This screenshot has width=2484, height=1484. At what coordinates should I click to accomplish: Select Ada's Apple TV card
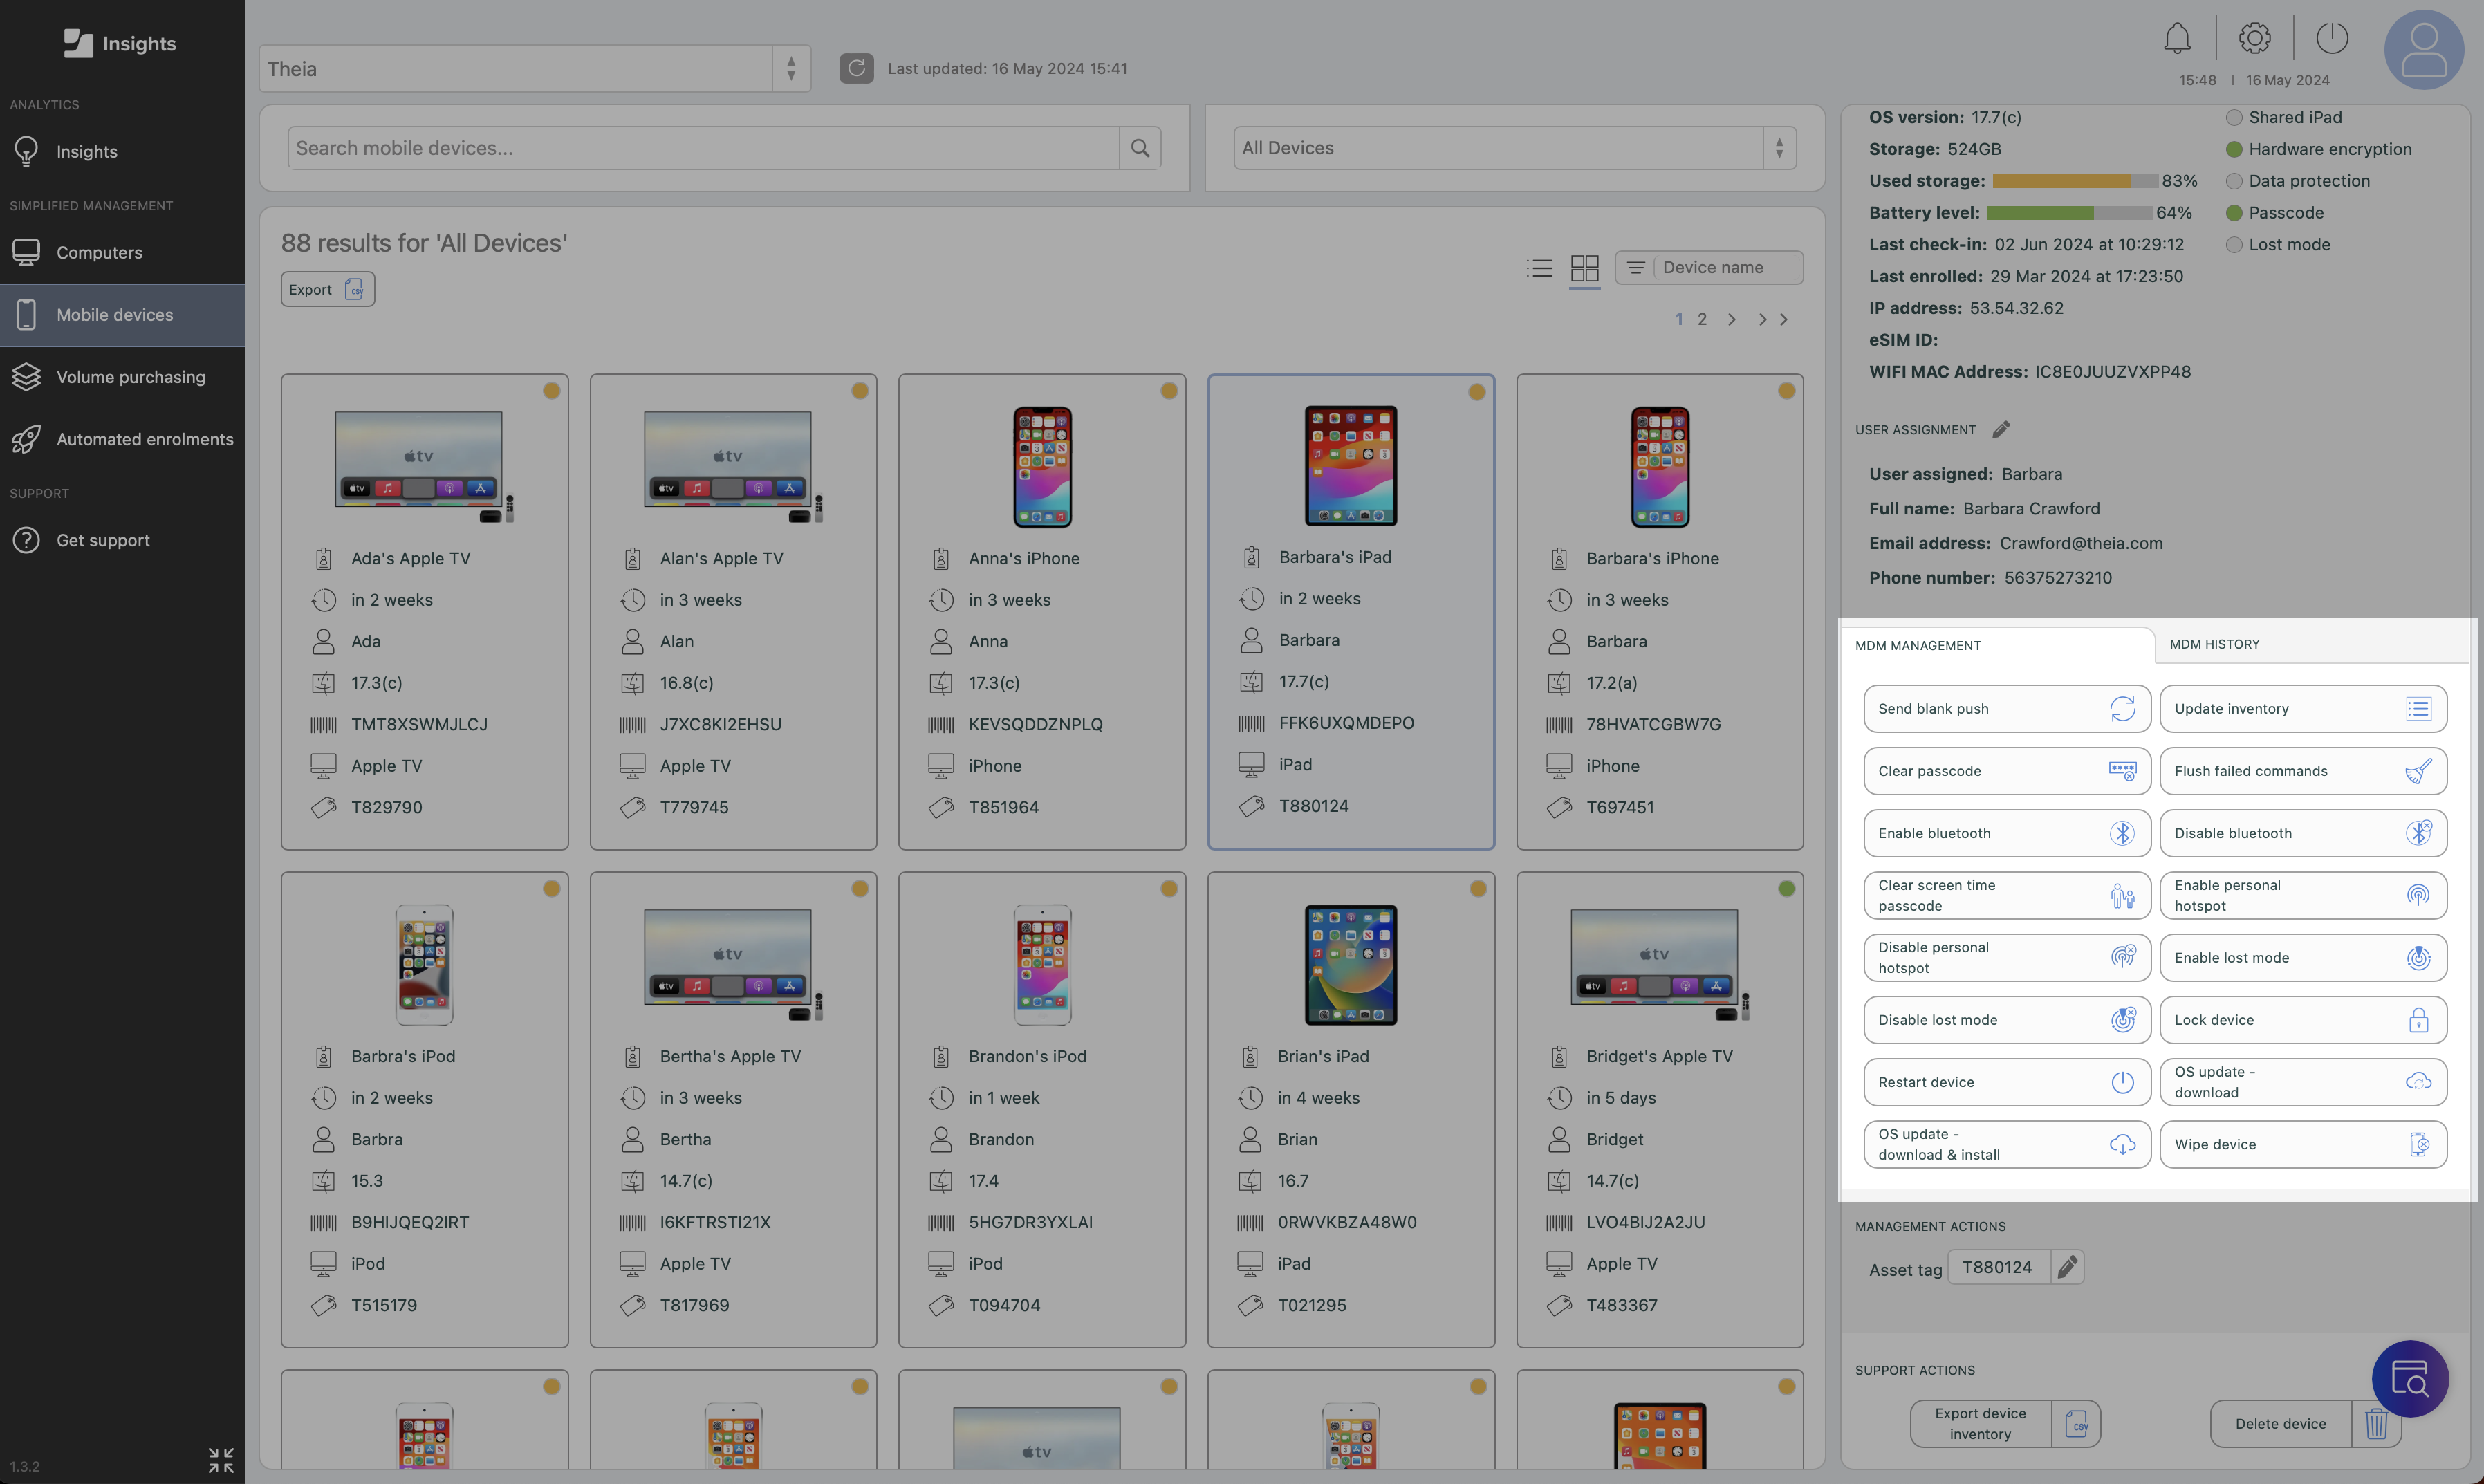[424, 612]
